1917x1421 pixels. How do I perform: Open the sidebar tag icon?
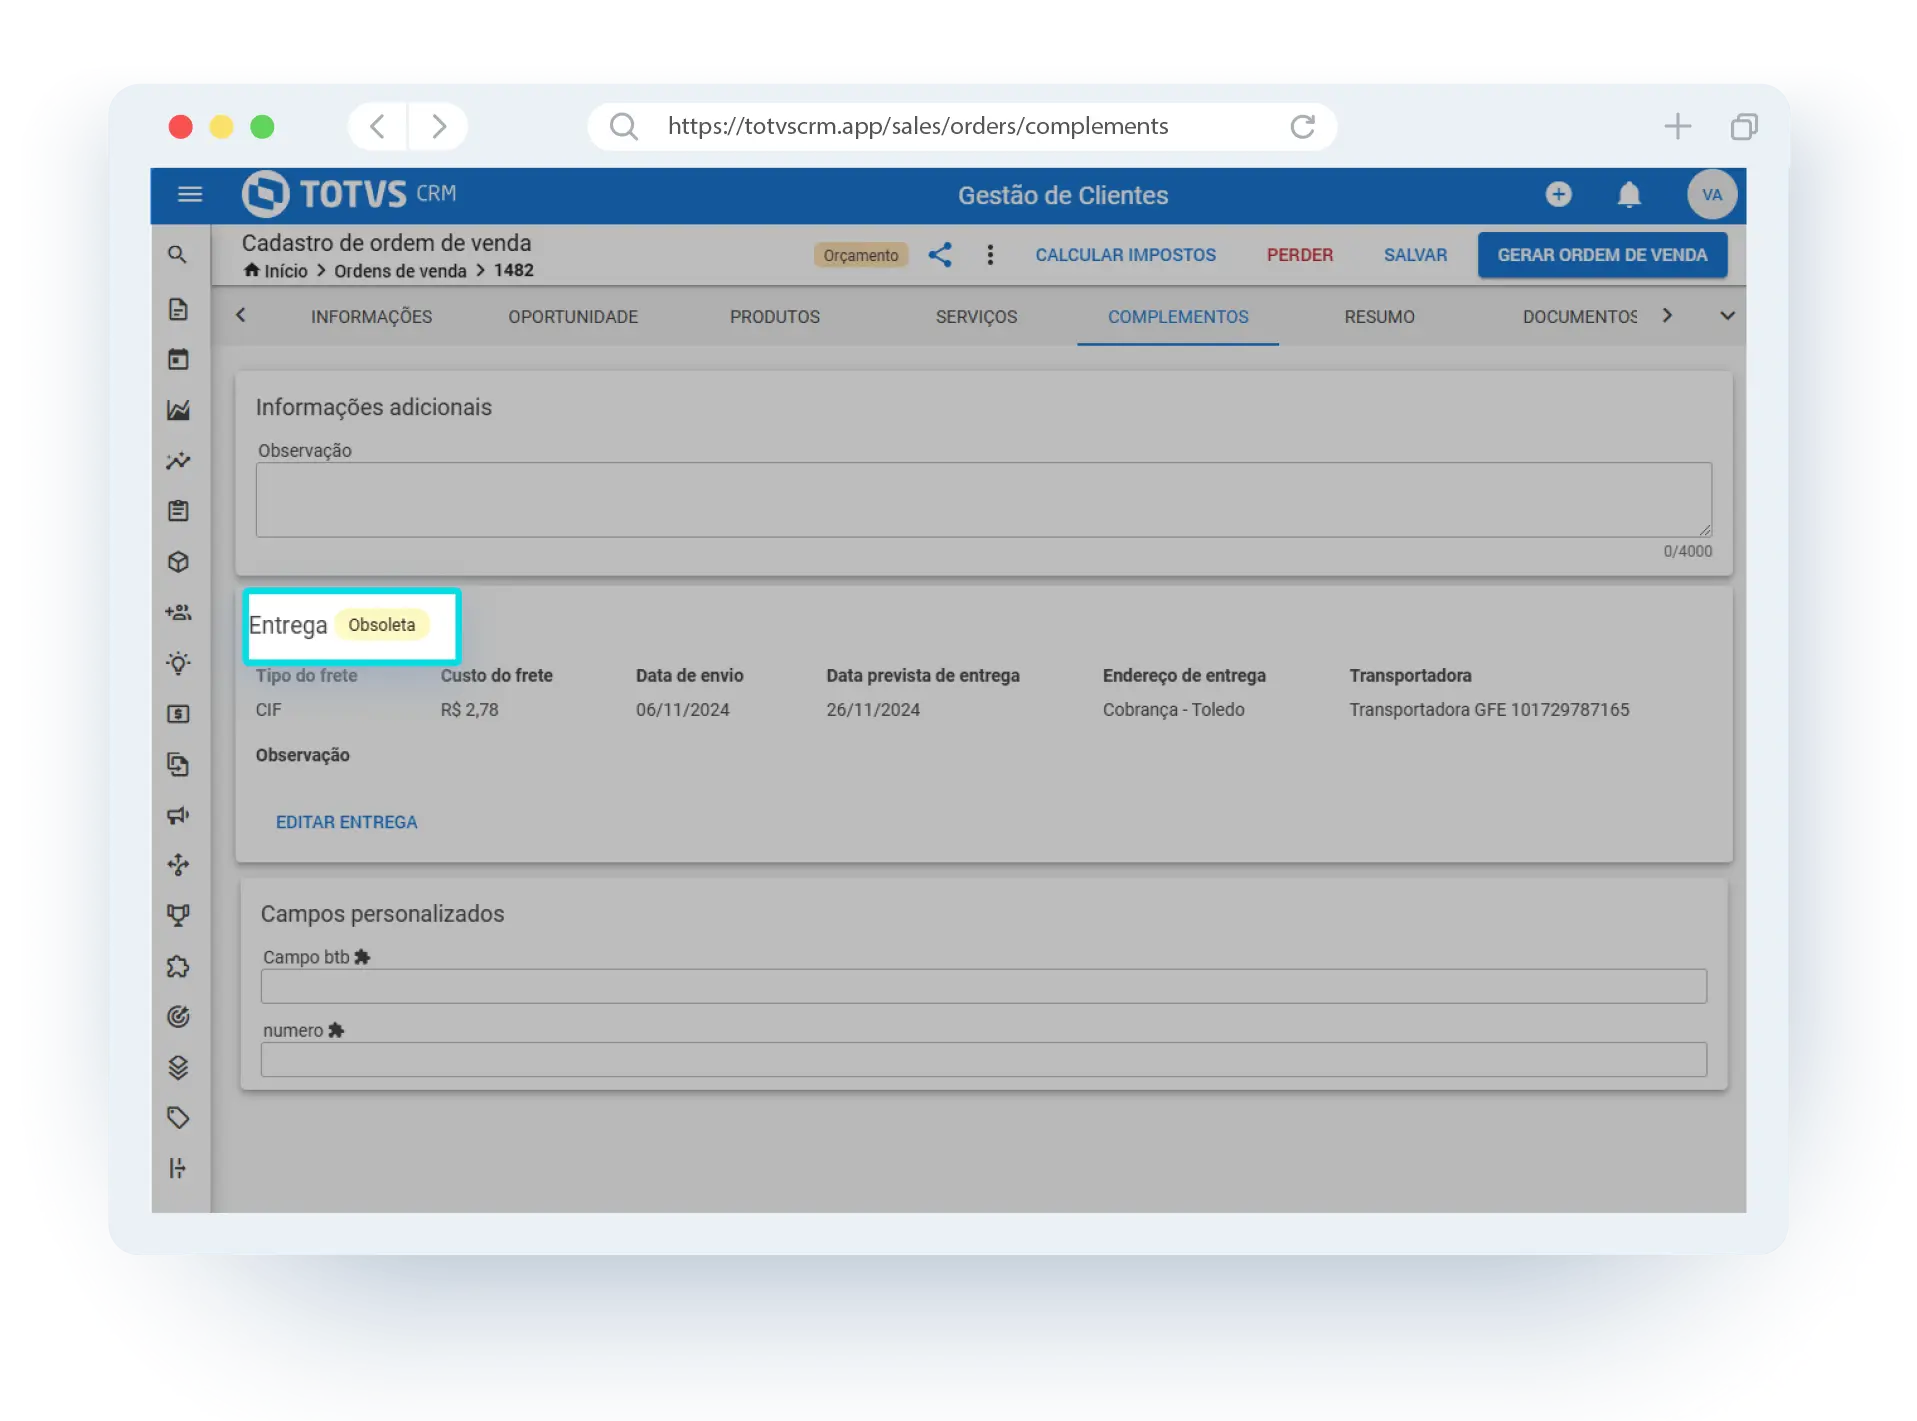tap(178, 1118)
